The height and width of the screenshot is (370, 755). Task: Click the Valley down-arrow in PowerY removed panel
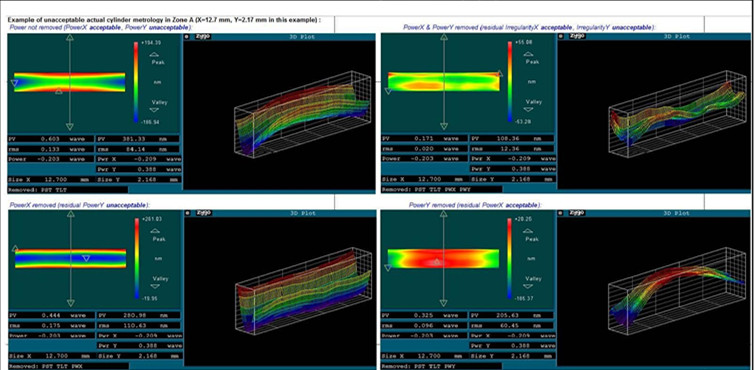(x=529, y=286)
